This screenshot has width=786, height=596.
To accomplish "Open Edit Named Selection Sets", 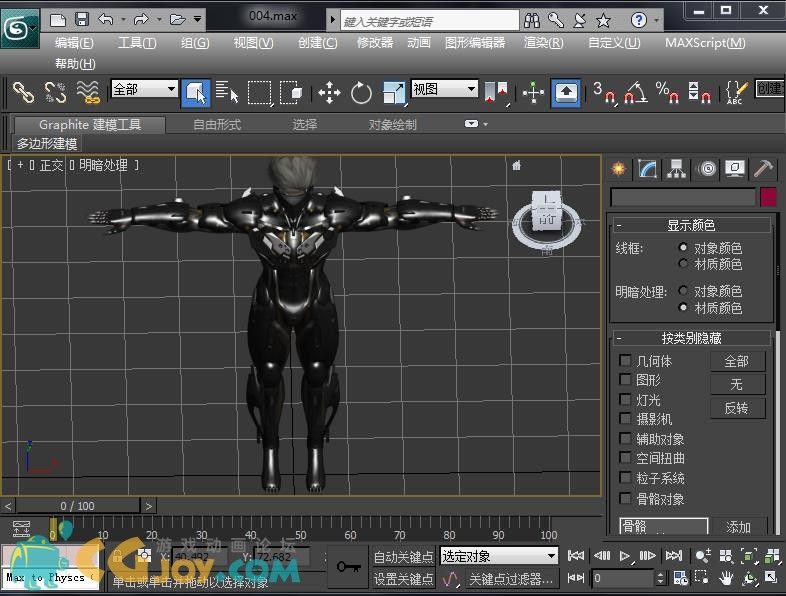I will click(735, 93).
